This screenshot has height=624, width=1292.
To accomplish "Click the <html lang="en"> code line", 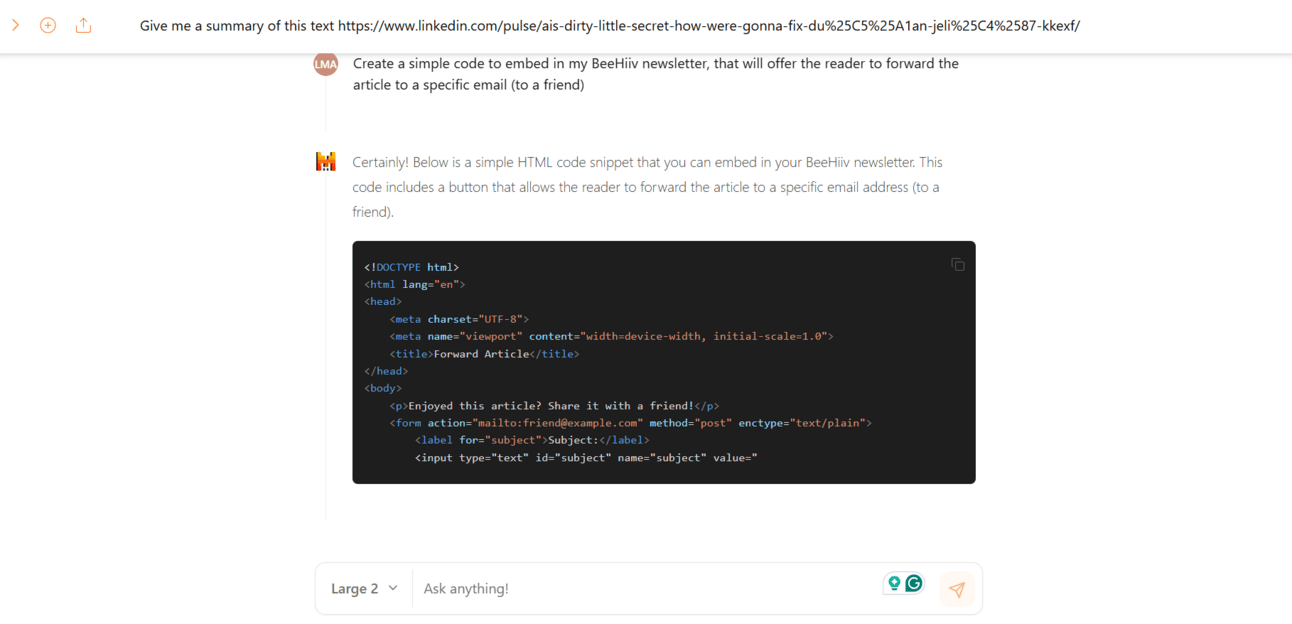I will tap(415, 284).
